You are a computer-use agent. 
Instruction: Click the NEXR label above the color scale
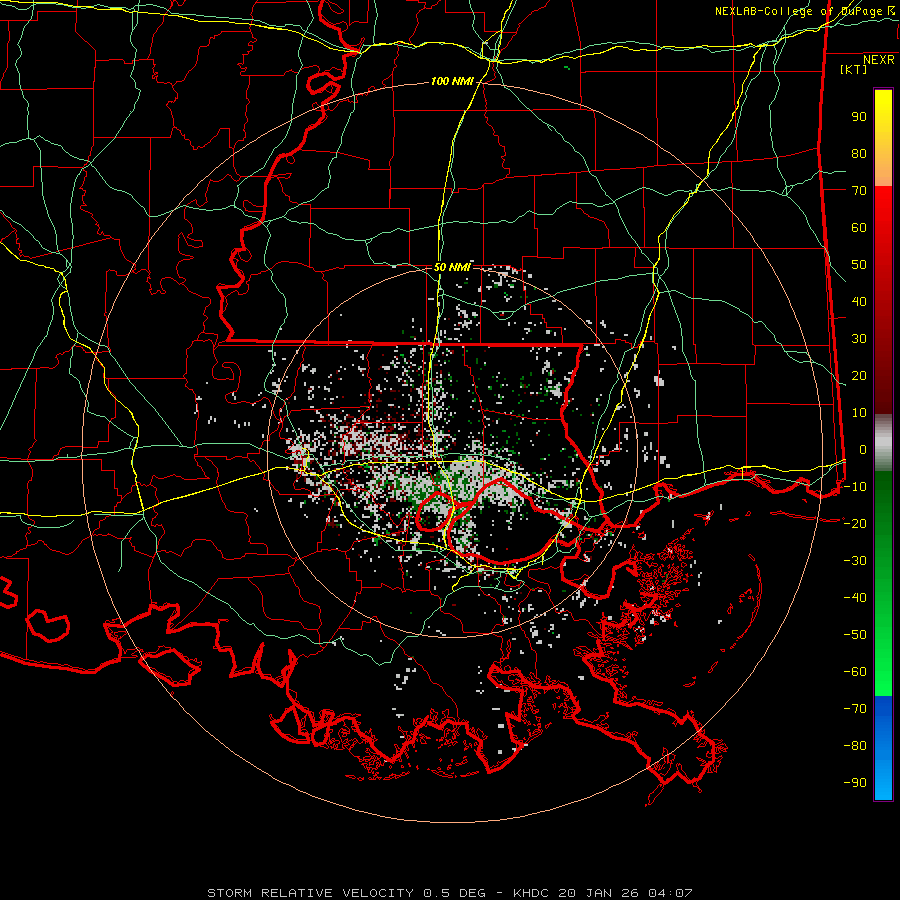pyautogui.click(x=879, y=60)
